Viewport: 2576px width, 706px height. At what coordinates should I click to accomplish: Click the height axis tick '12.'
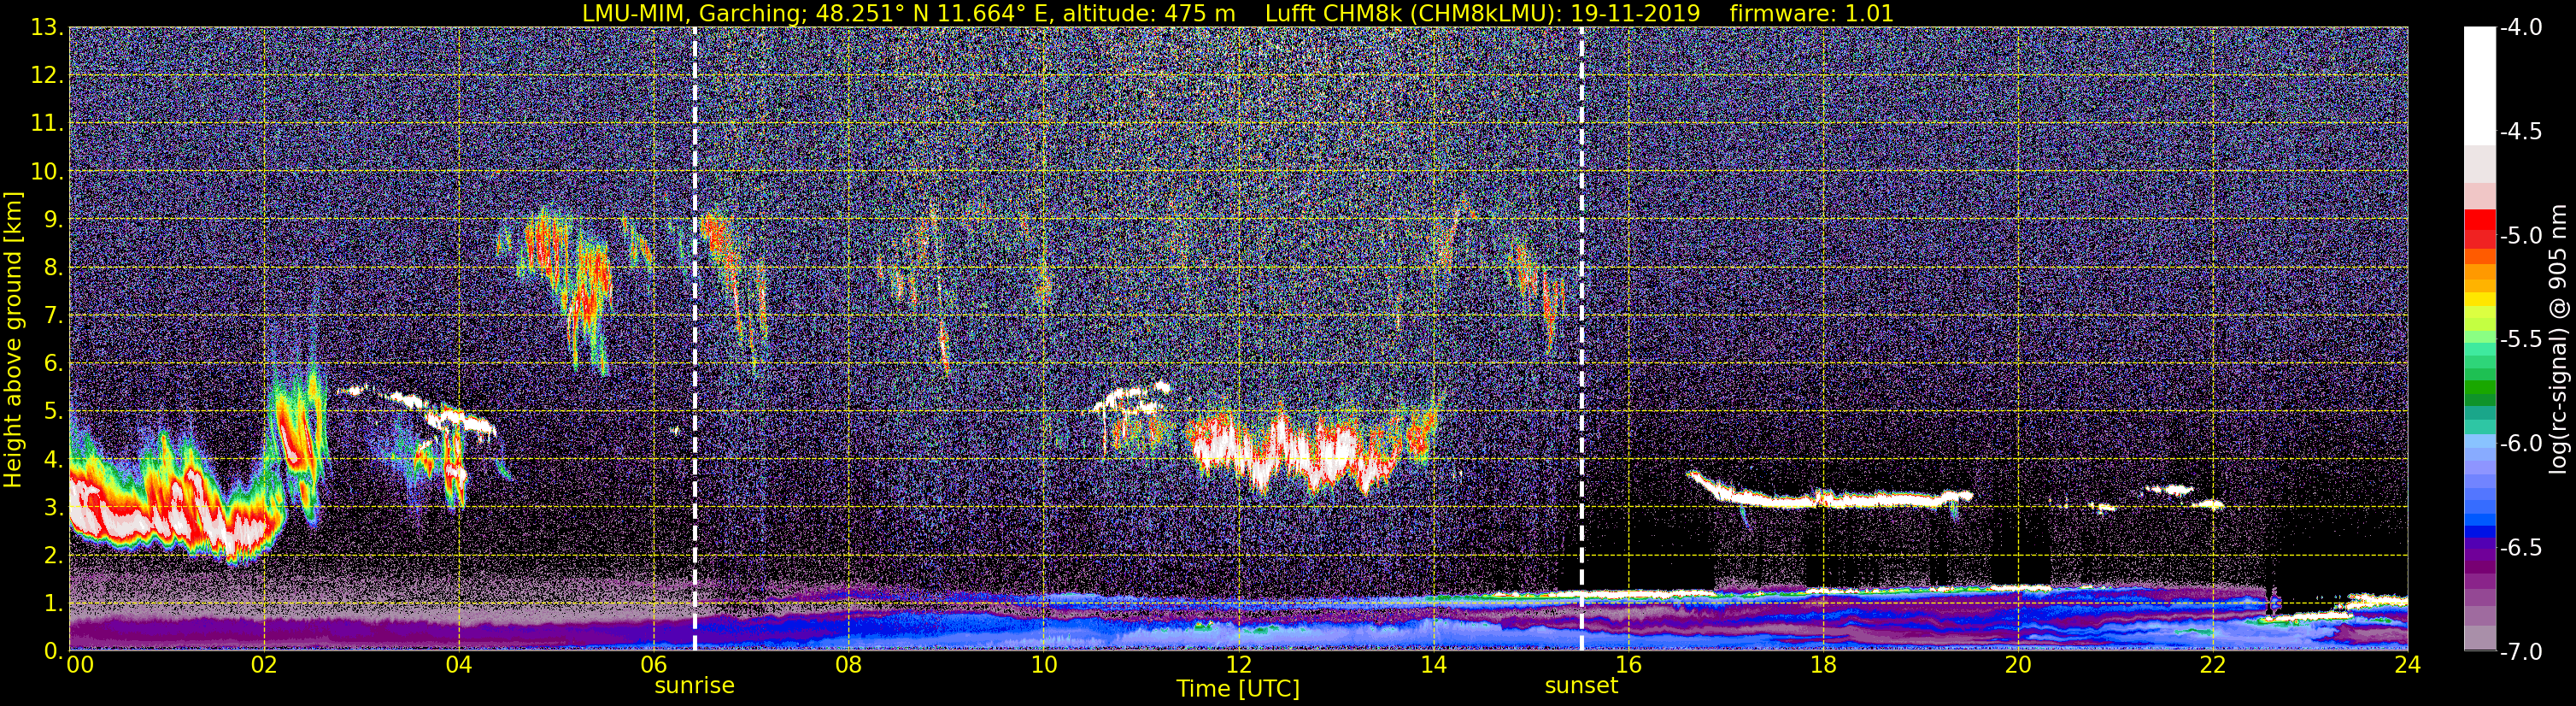coord(46,76)
